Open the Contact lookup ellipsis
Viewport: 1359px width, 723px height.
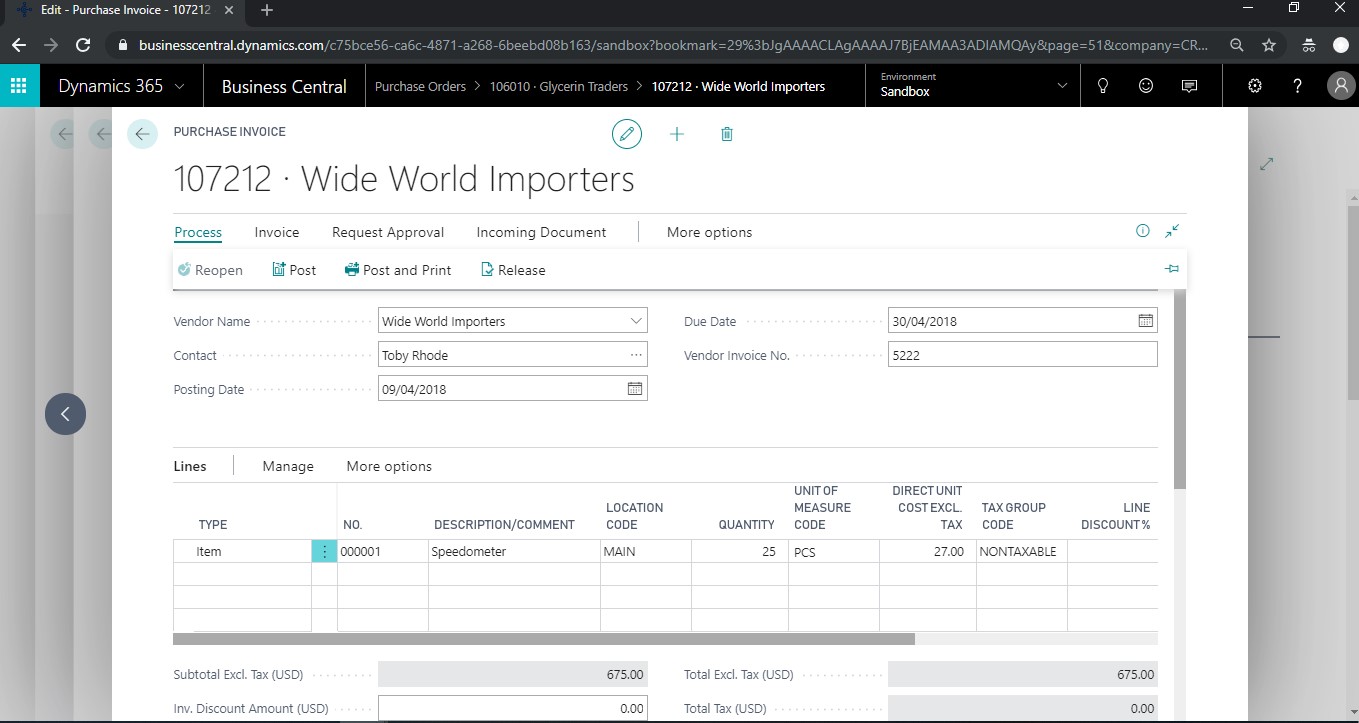point(636,355)
